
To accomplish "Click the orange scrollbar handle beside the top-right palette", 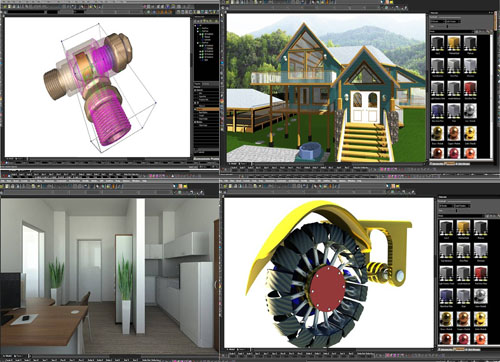I will pyautogui.click(x=495, y=21).
